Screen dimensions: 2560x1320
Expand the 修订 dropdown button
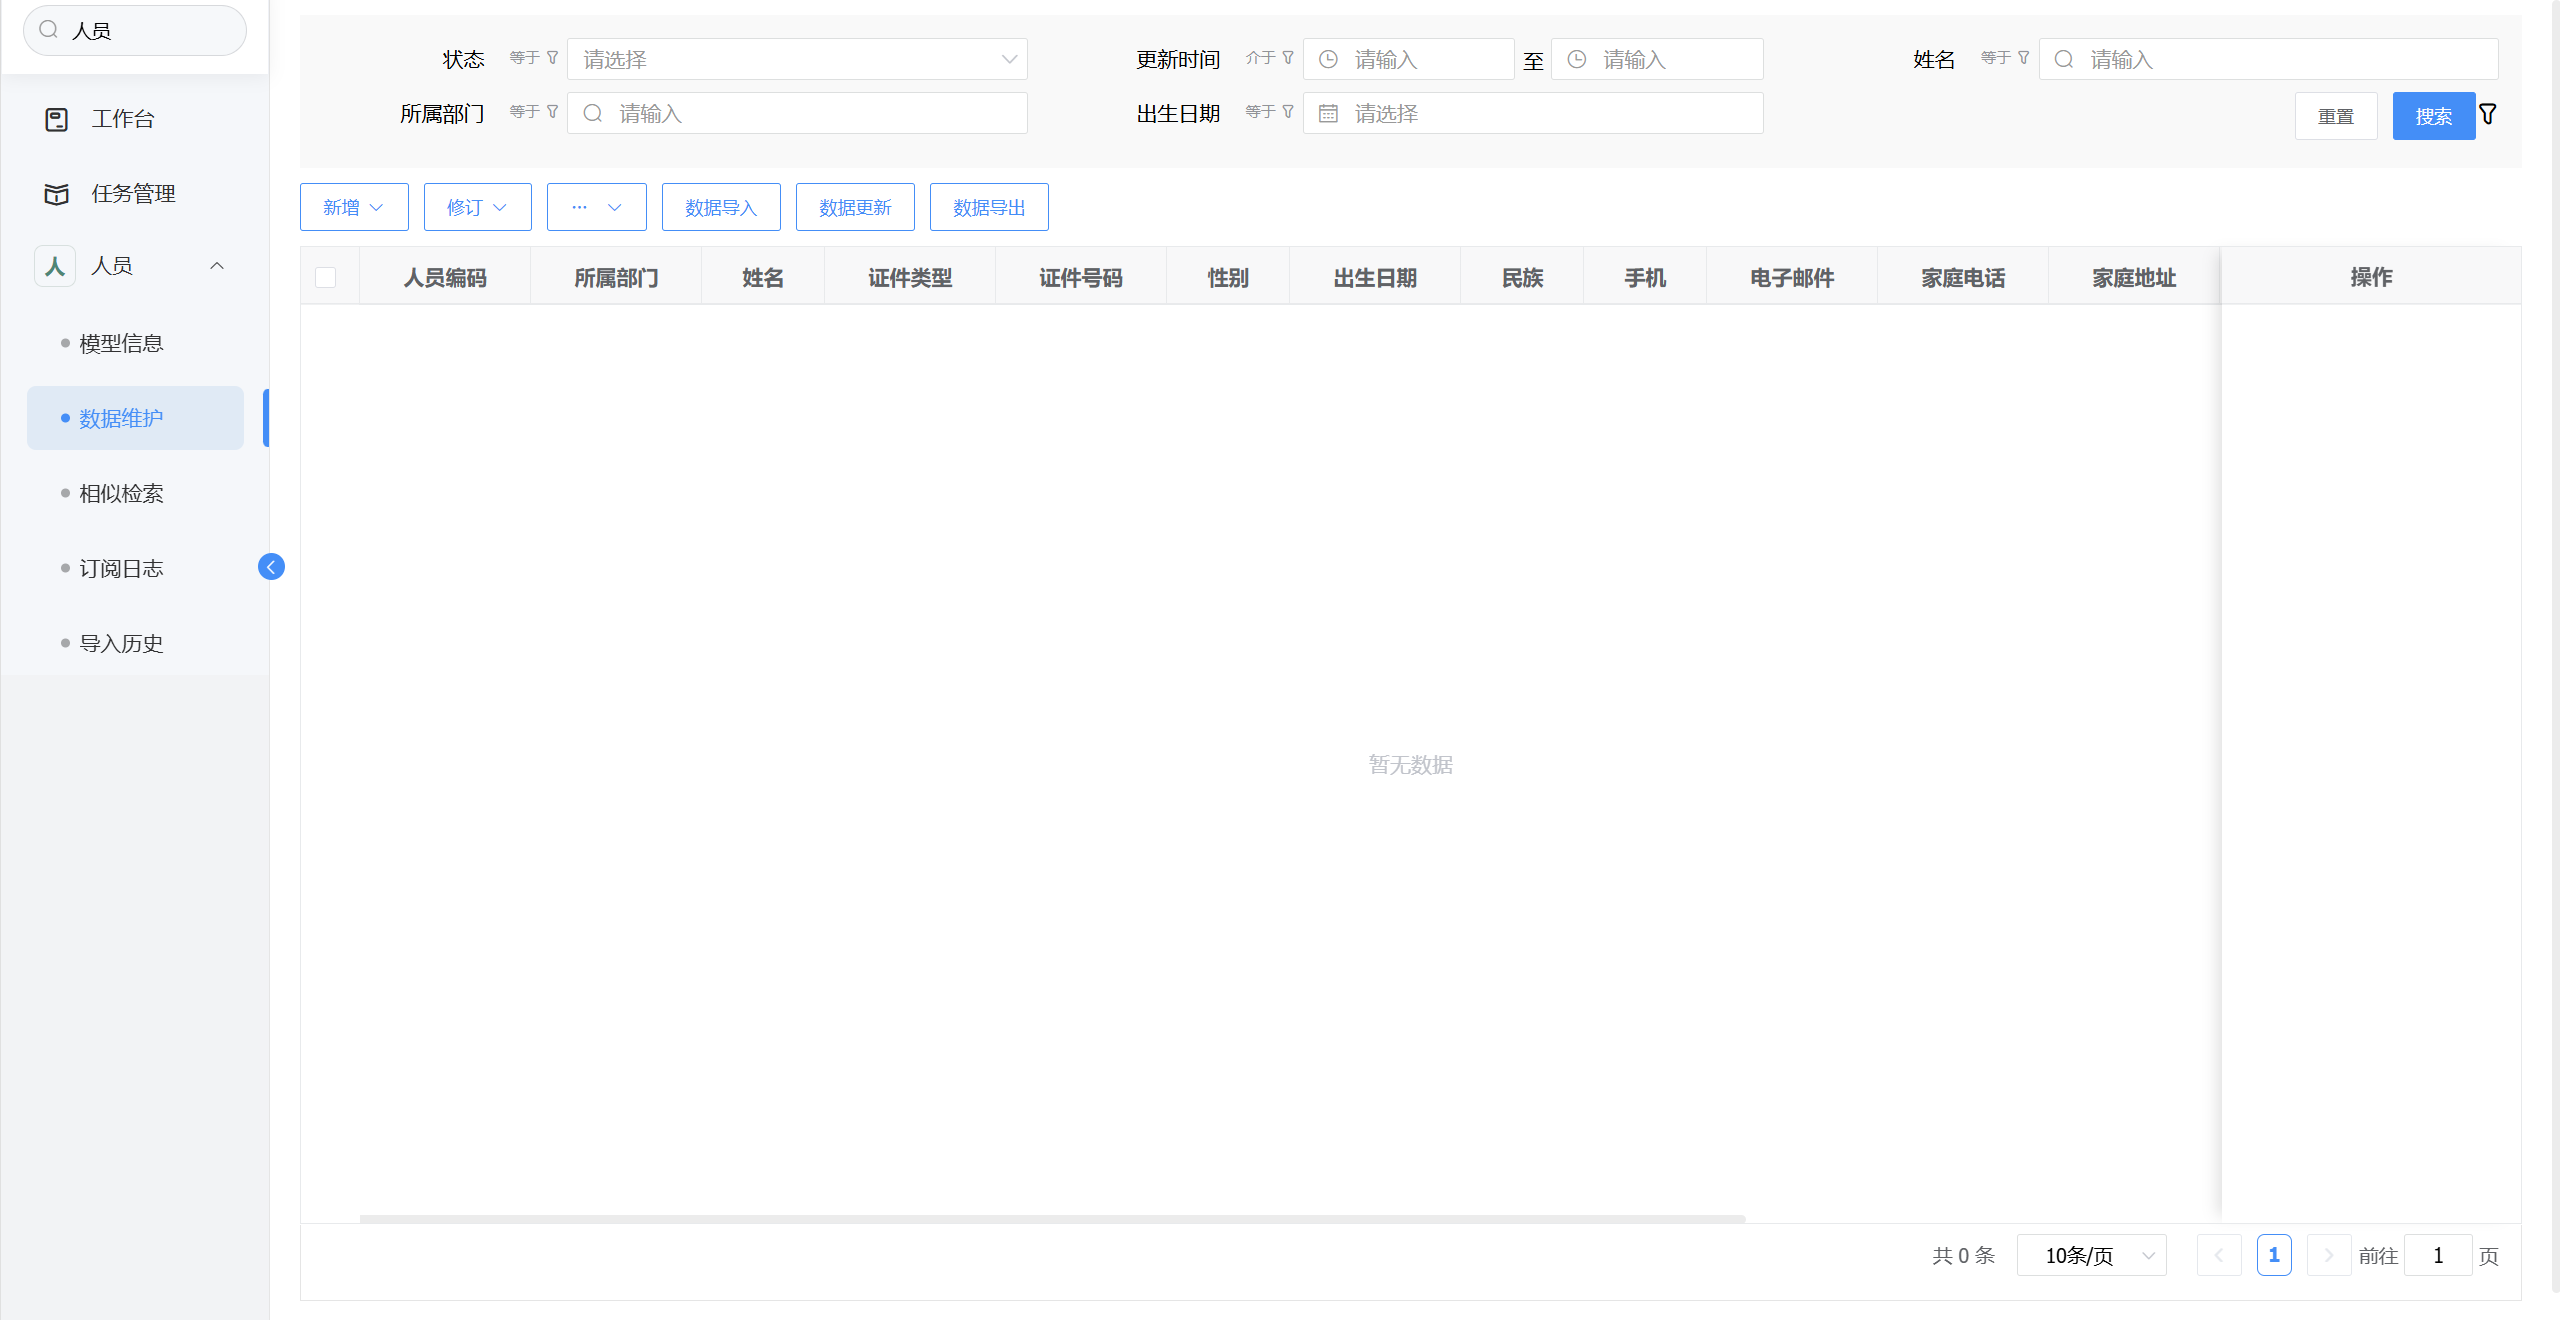[477, 207]
